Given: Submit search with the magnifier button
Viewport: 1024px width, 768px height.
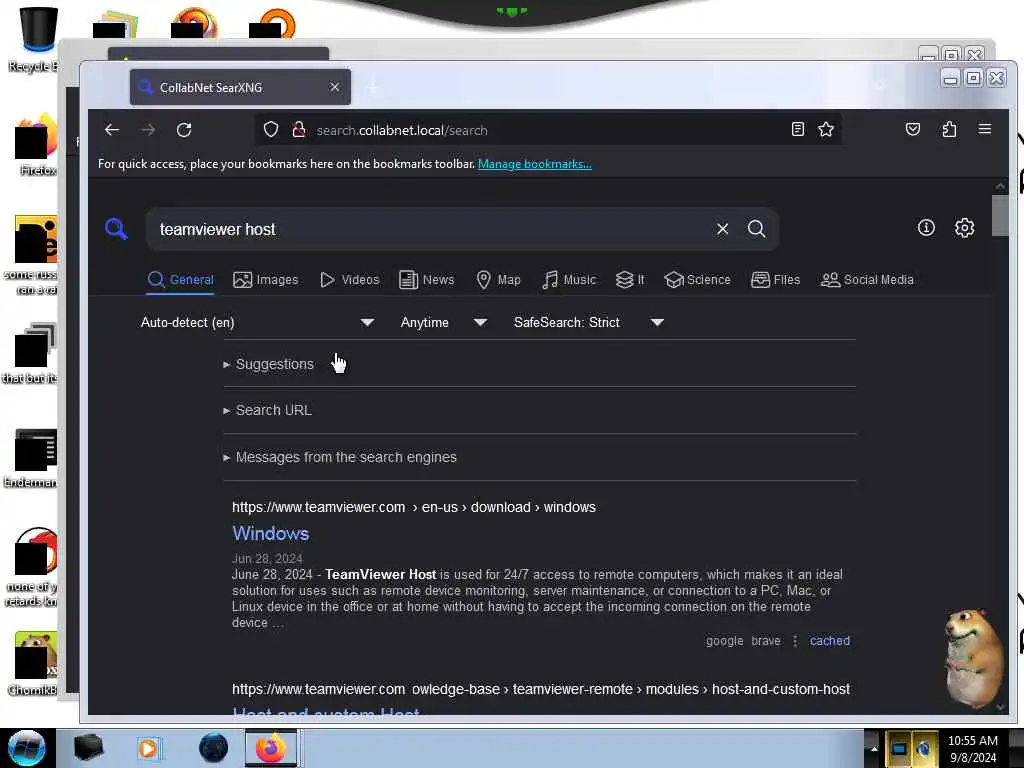Looking at the screenshot, I should coord(756,229).
